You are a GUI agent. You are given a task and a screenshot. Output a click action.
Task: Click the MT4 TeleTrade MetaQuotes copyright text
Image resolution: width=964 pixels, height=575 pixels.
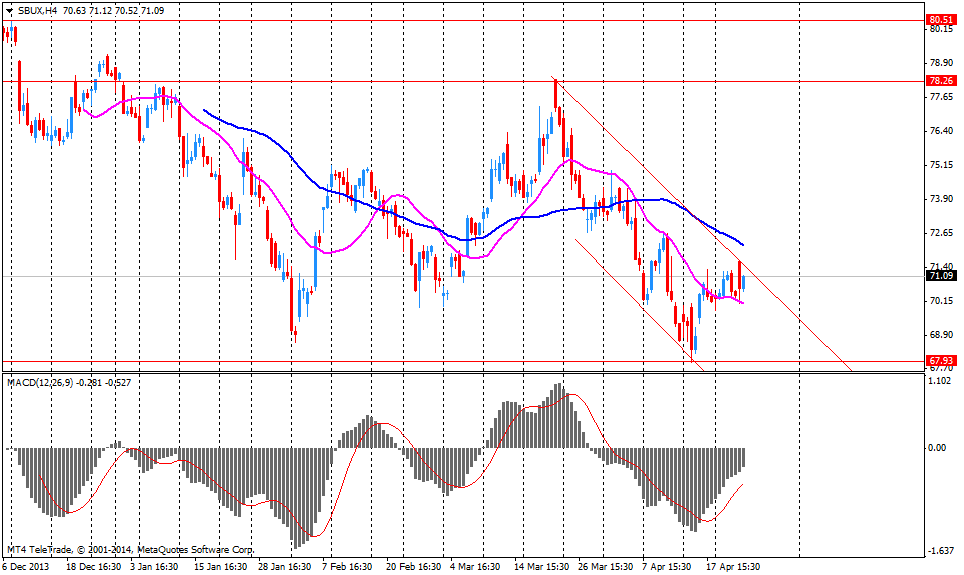pyautogui.click(x=130, y=550)
